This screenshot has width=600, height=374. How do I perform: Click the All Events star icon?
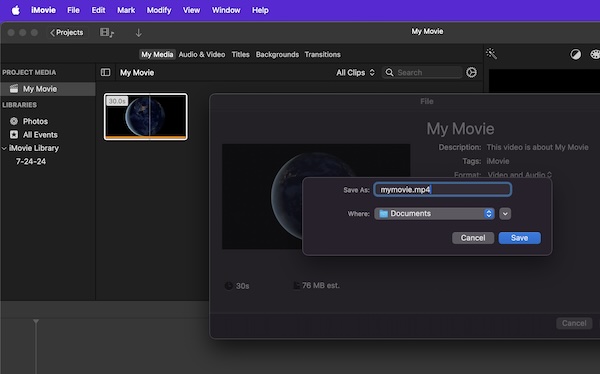pos(14,135)
